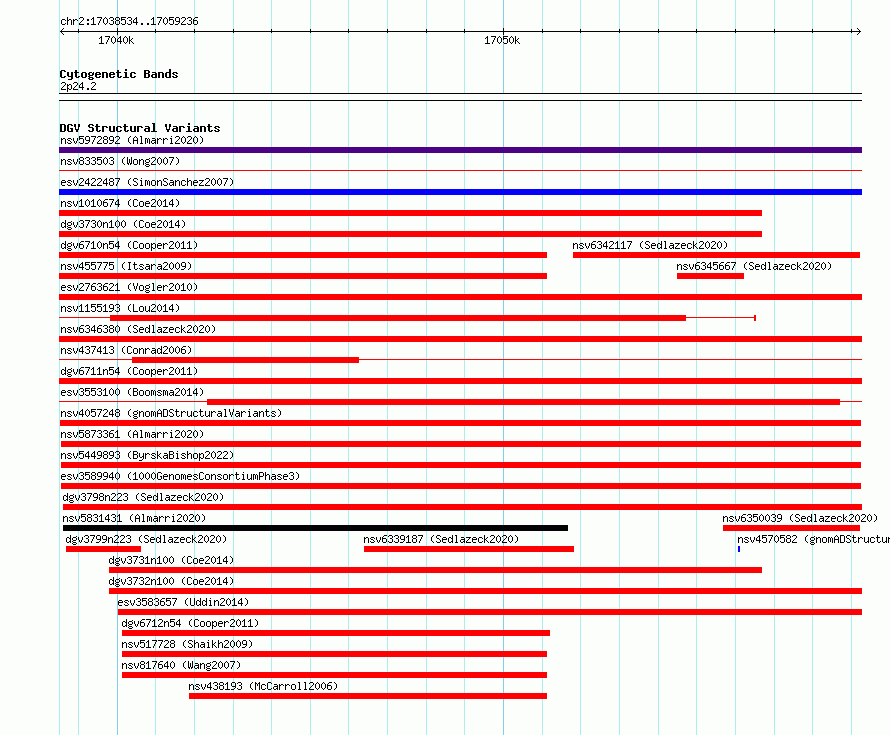Image resolution: width=890 pixels, height=735 pixels.
Task: Click the 17050k ruler position marker
Action: point(502,40)
